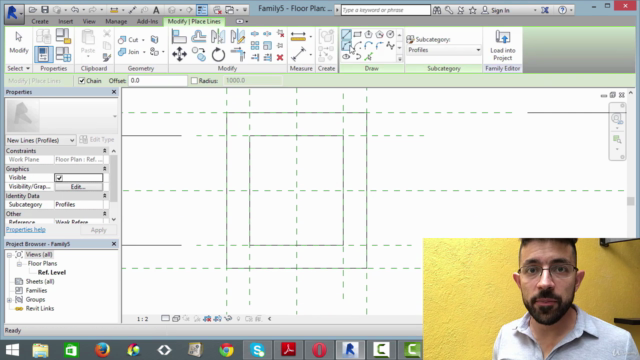Select the Rectangle draw tool

[x=357, y=34]
